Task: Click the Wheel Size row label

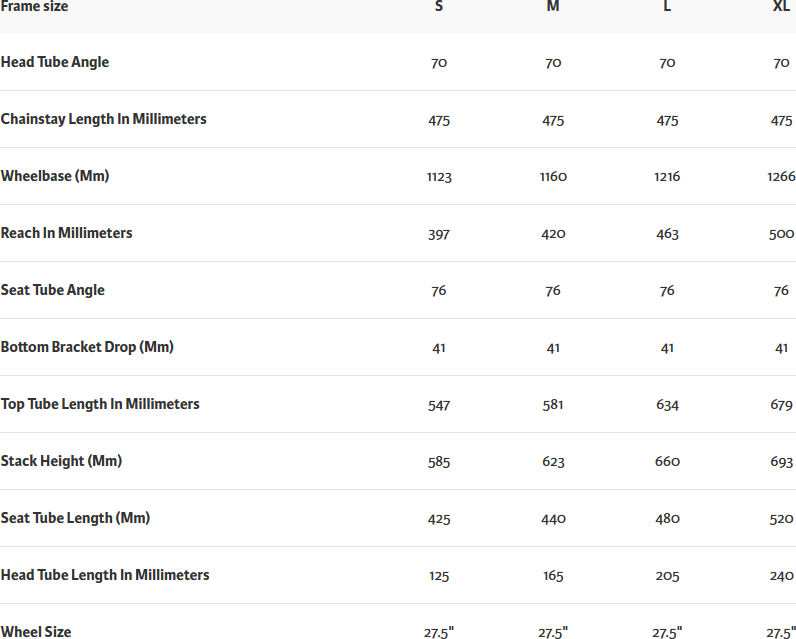Action: tap(36, 632)
